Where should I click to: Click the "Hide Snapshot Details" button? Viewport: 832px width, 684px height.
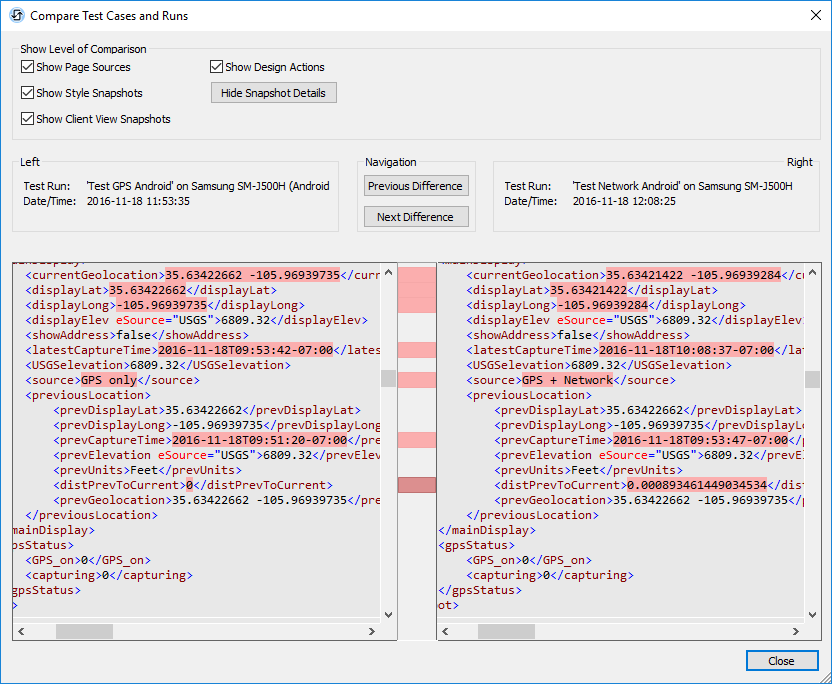[x=272, y=92]
